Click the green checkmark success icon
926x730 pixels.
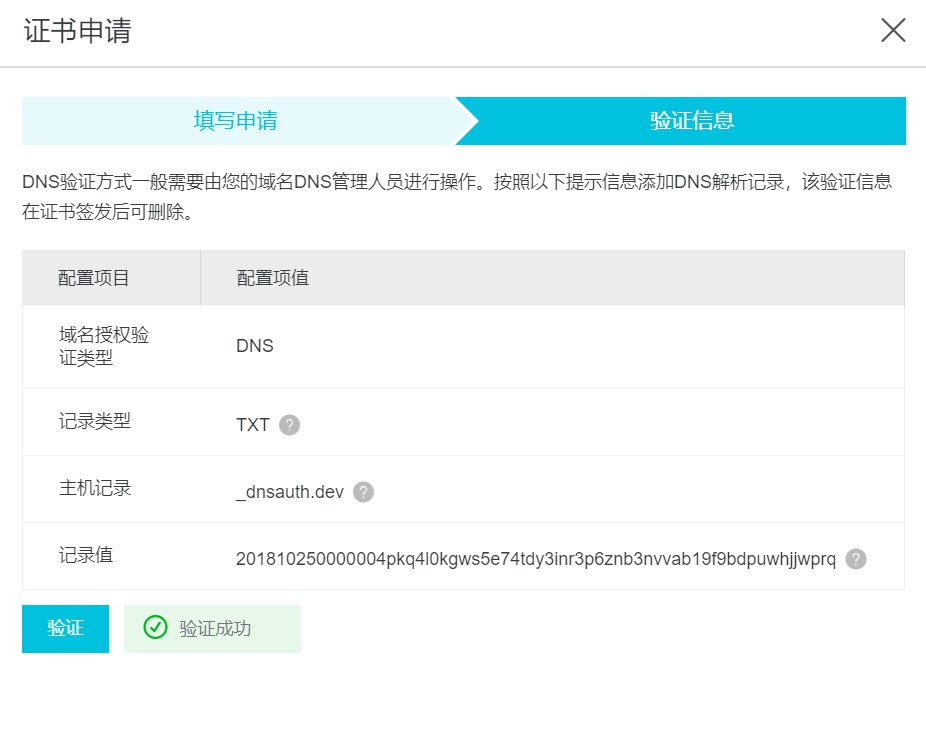155,628
